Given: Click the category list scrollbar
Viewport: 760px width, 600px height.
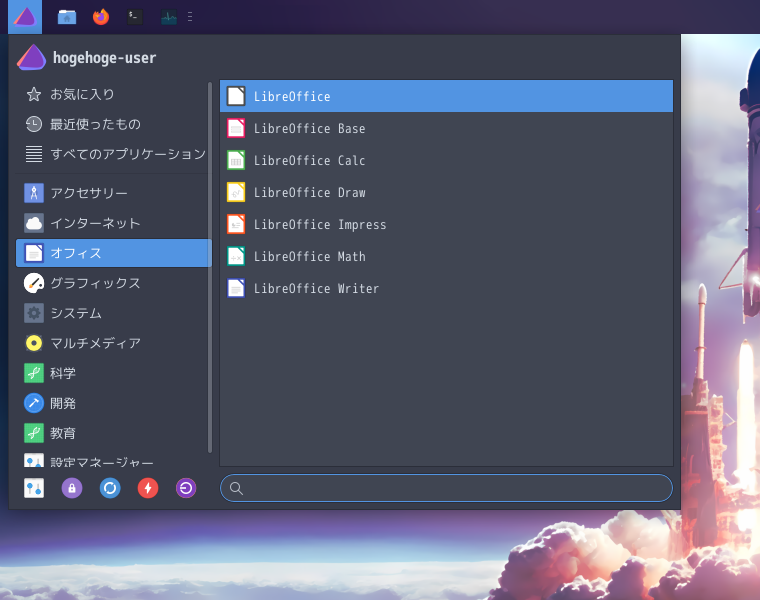Looking at the screenshot, I should tap(210, 267).
